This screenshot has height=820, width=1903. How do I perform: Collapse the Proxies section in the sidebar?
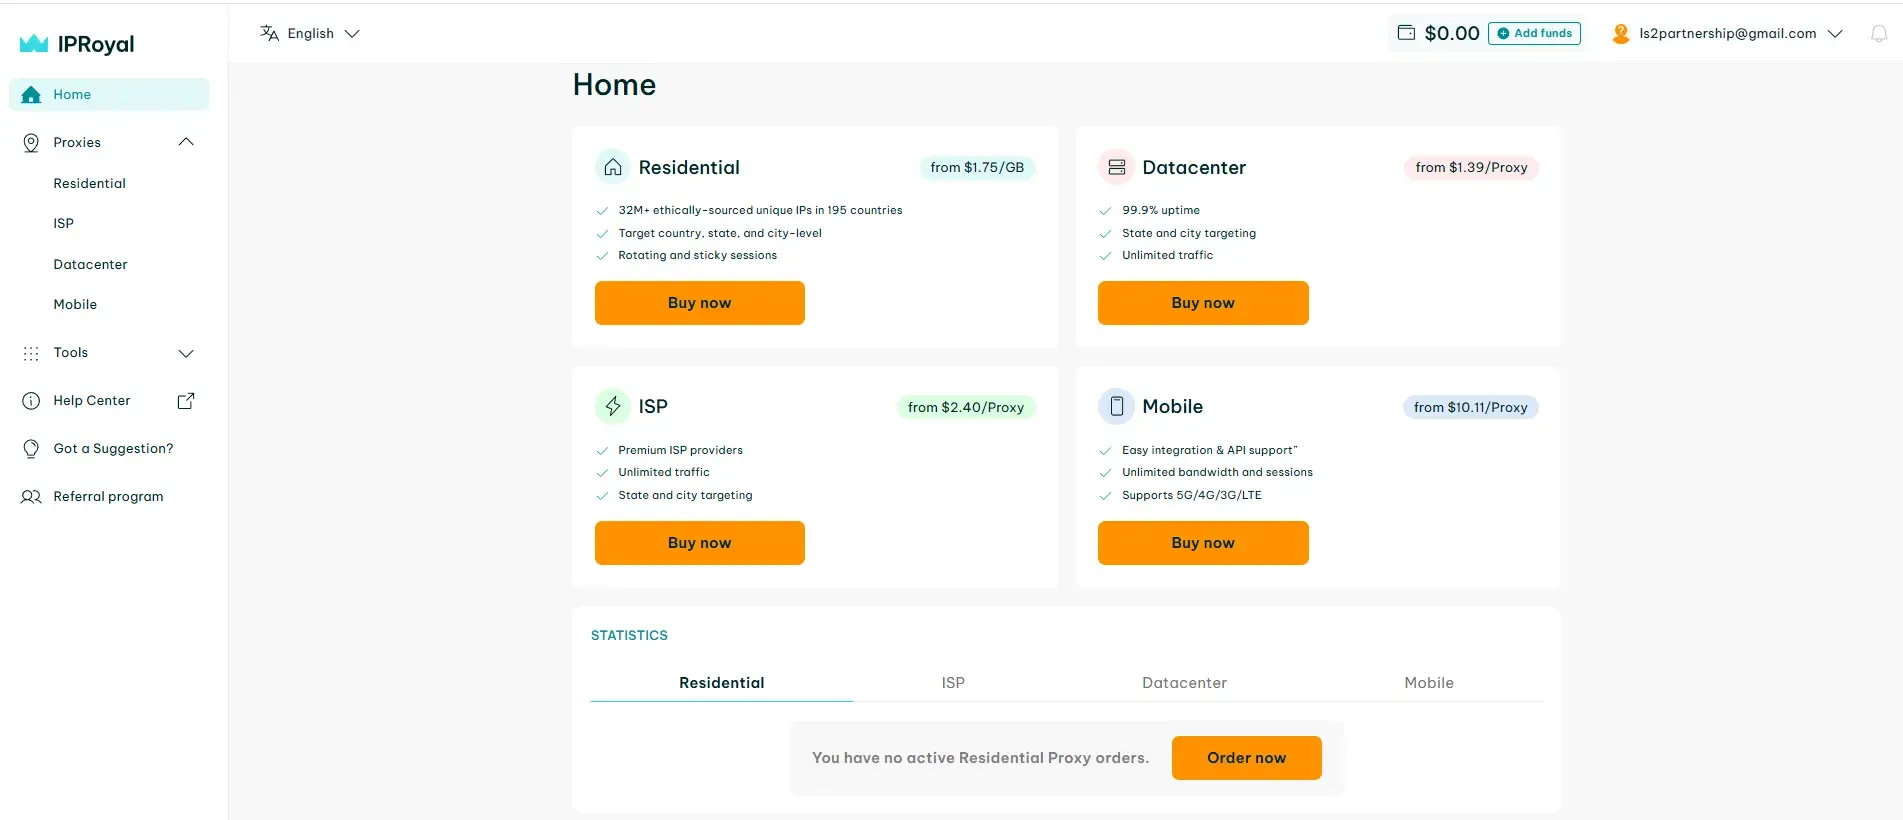point(186,142)
